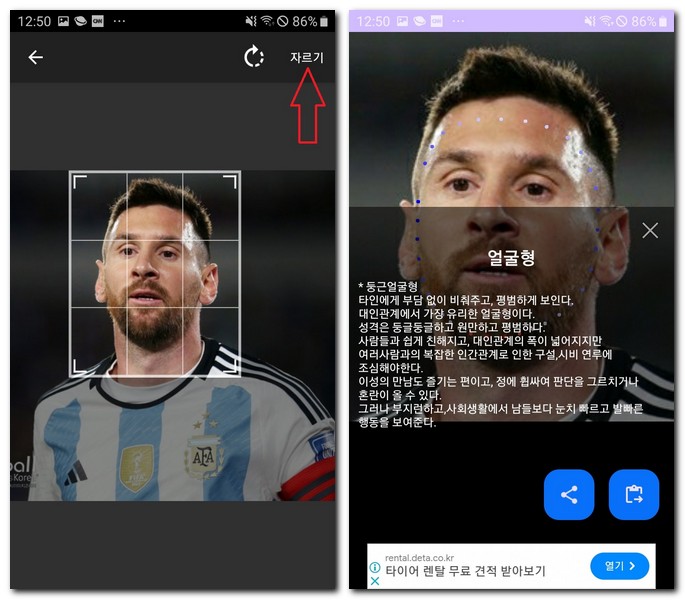Image resolution: width=685 pixels, height=600 pixels.
Task: Go back using the left arrow
Action: pyautogui.click(x=35, y=57)
